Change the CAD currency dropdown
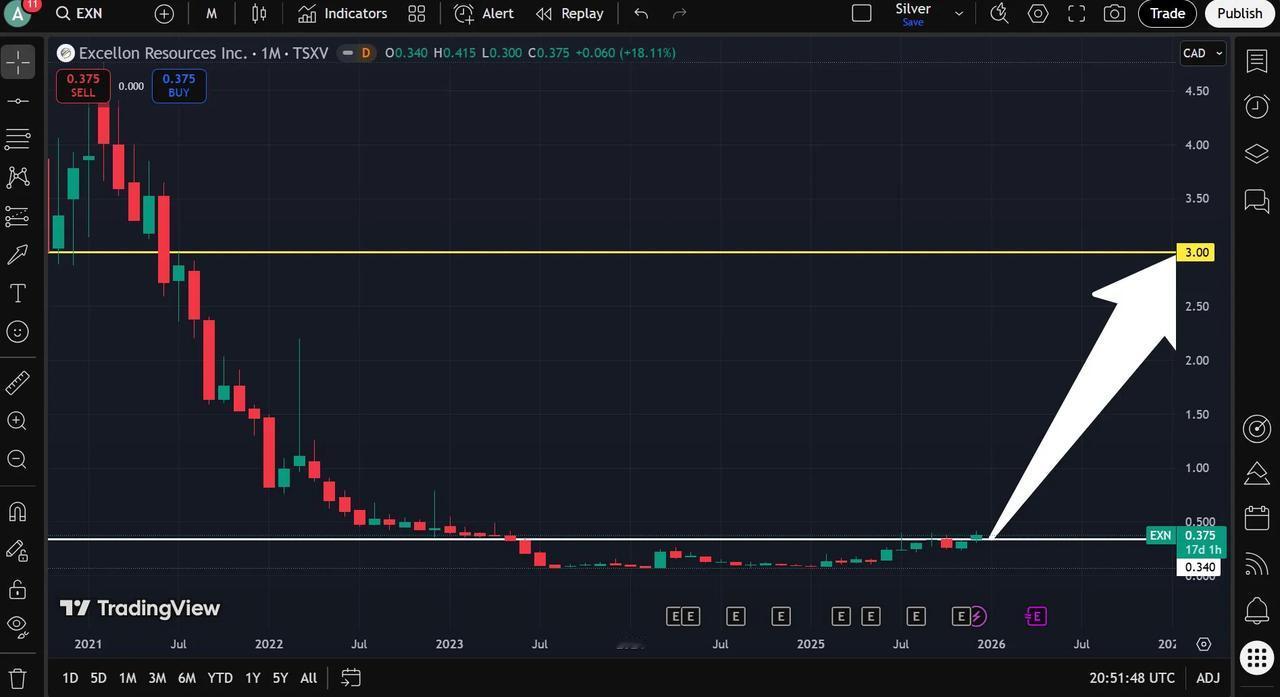This screenshot has height=697, width=1280. pos(1203,53)
